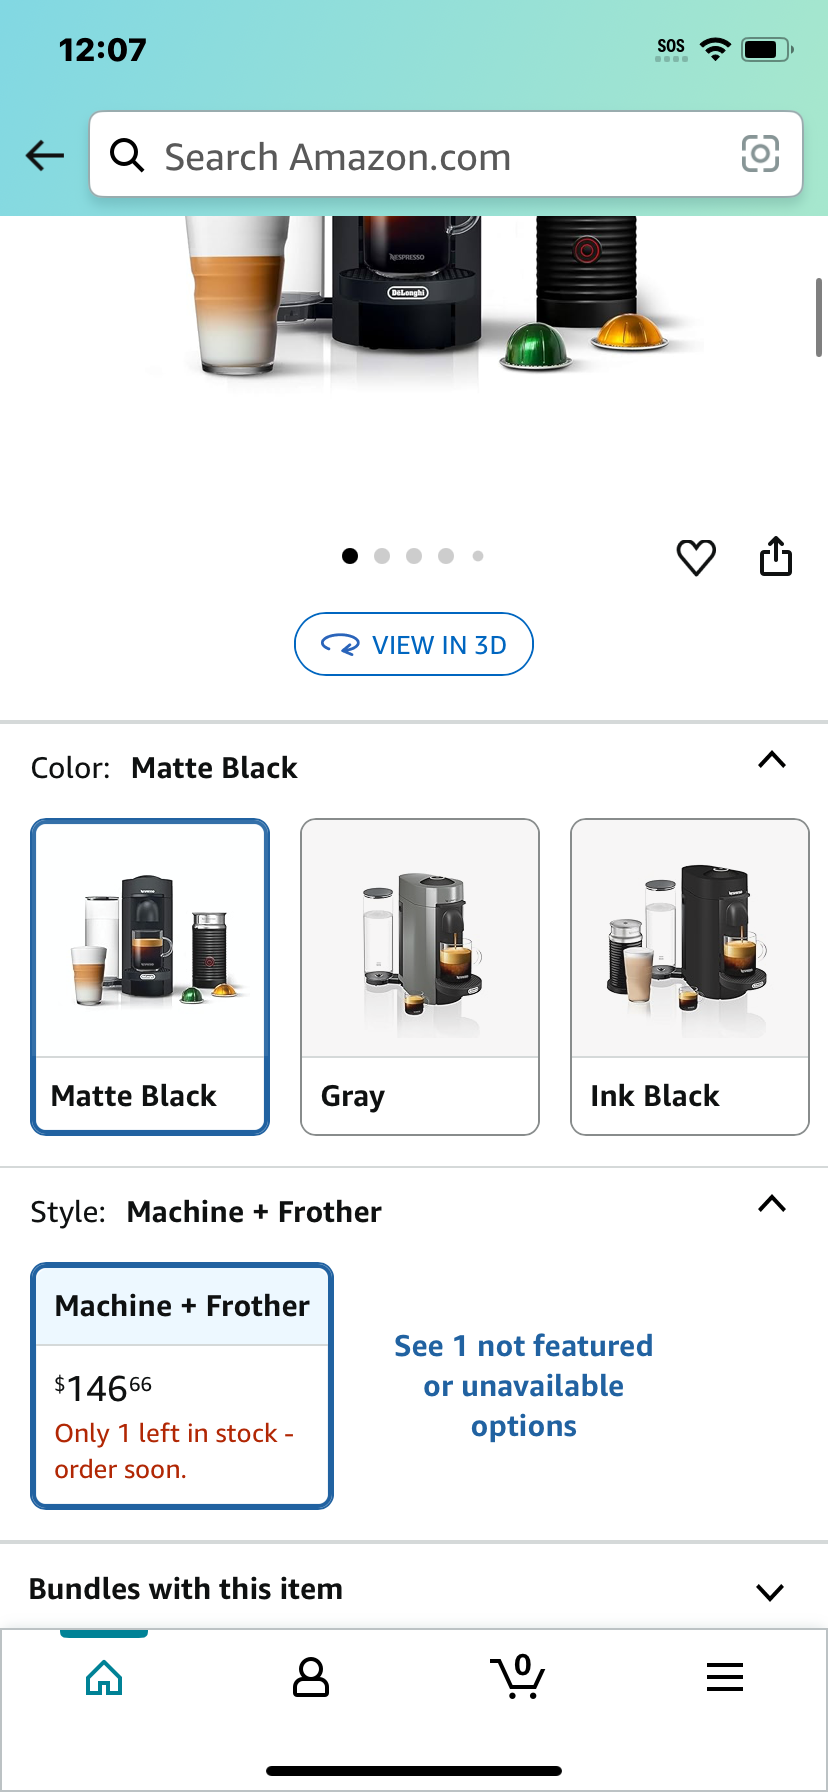The height and width of the screenshot is (1792, 828).
Task: Expand Bundles with this item
Action: (x=414, y=1589)
